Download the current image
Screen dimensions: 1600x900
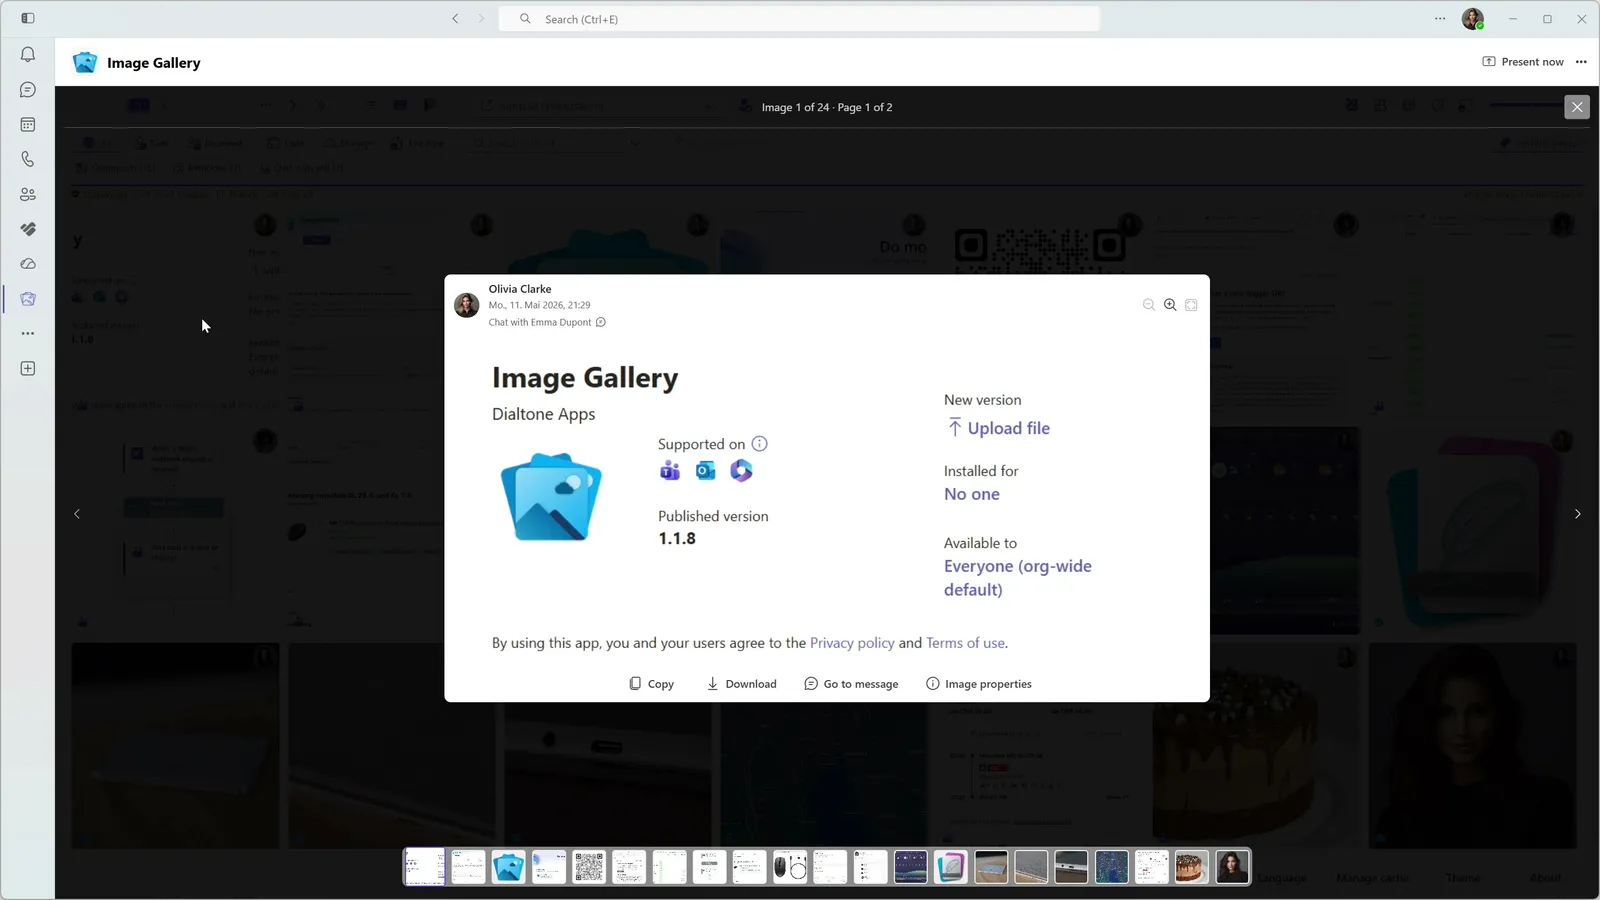742,684
